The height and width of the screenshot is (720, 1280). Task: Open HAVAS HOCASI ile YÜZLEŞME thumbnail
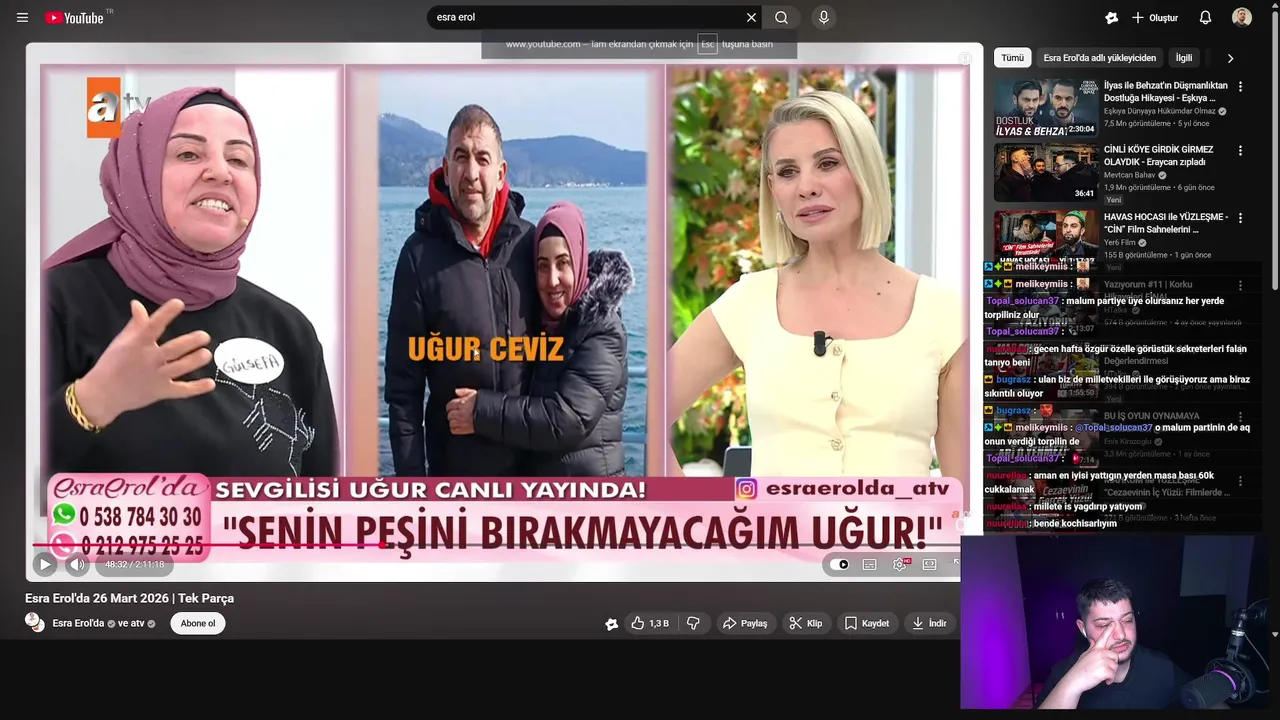point(1046,236)
